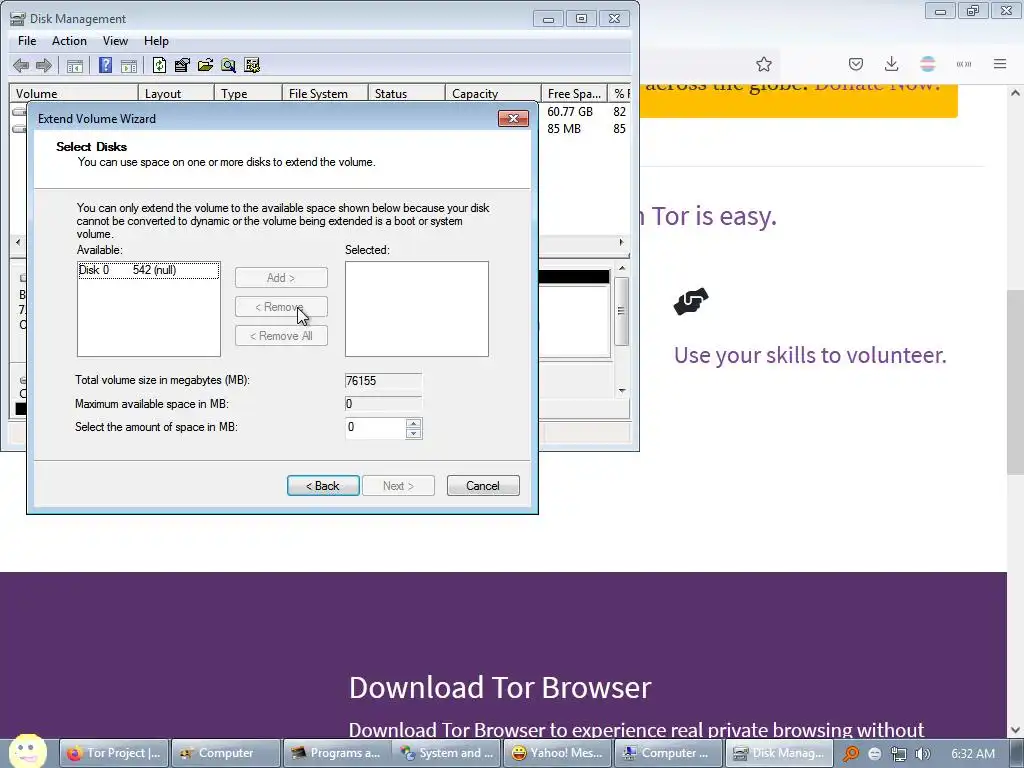Viewport: 1024px width, 768px height.
Task: Click the settings list toolbar icon
Action: pos(251,65)
